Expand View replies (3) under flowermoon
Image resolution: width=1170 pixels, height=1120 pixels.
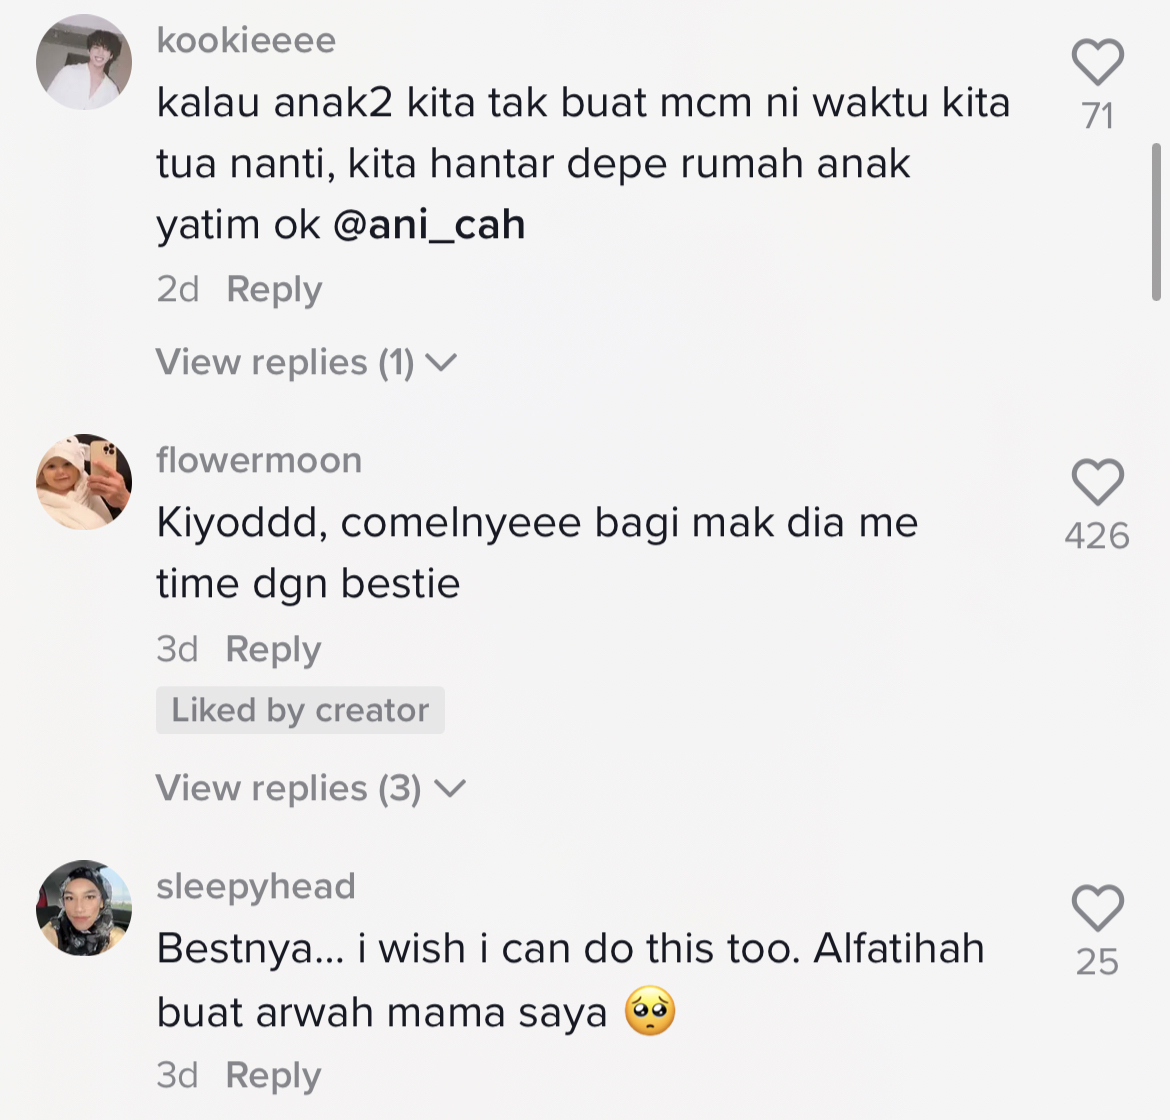(310, 788)
